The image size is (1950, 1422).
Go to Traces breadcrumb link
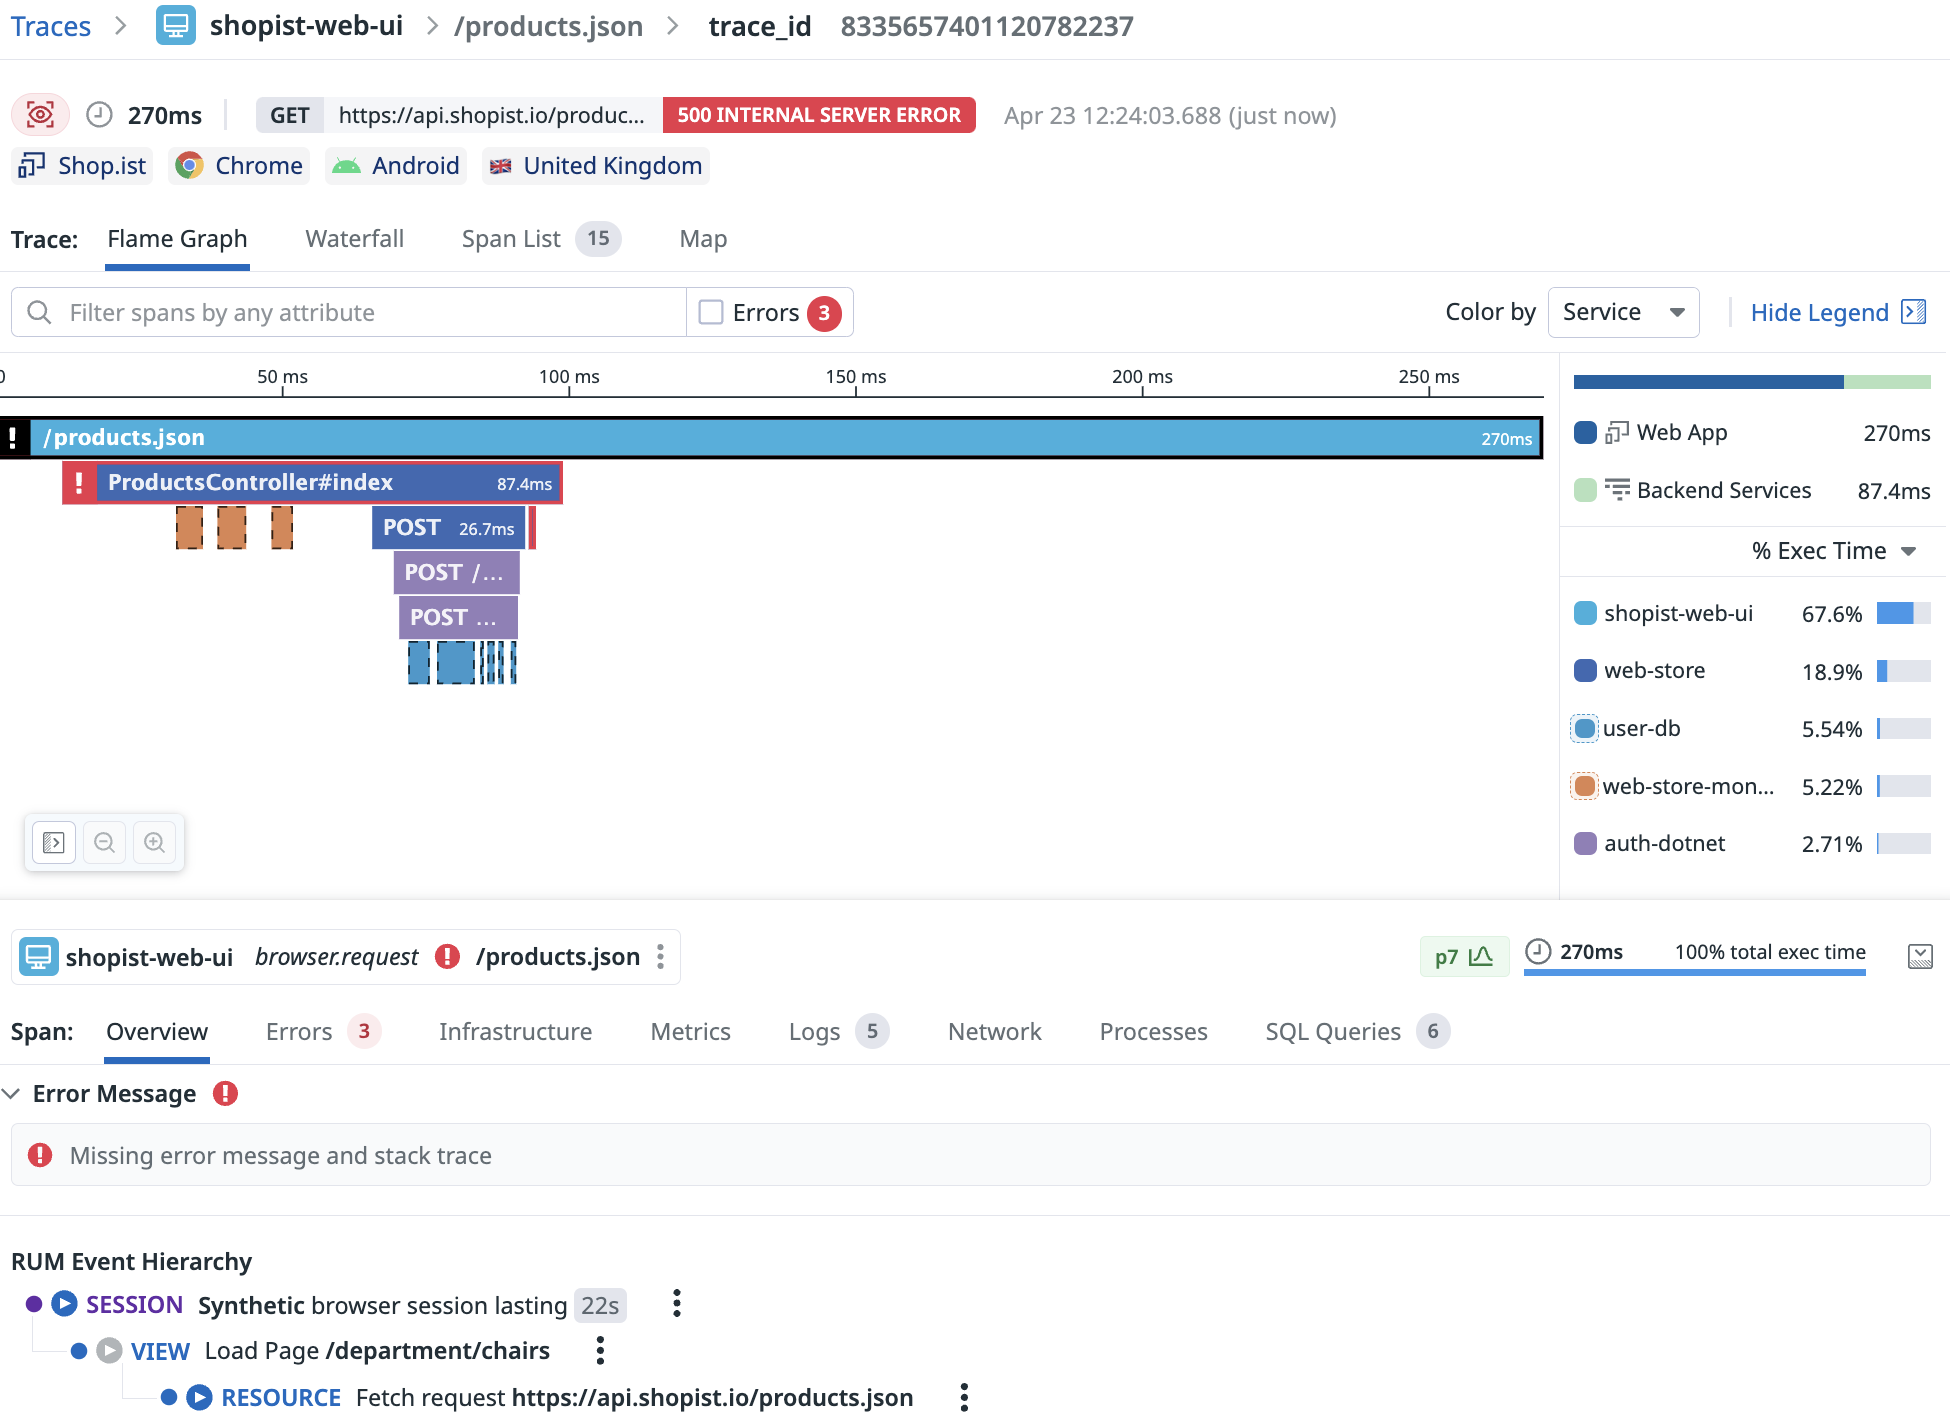point(50,26)
